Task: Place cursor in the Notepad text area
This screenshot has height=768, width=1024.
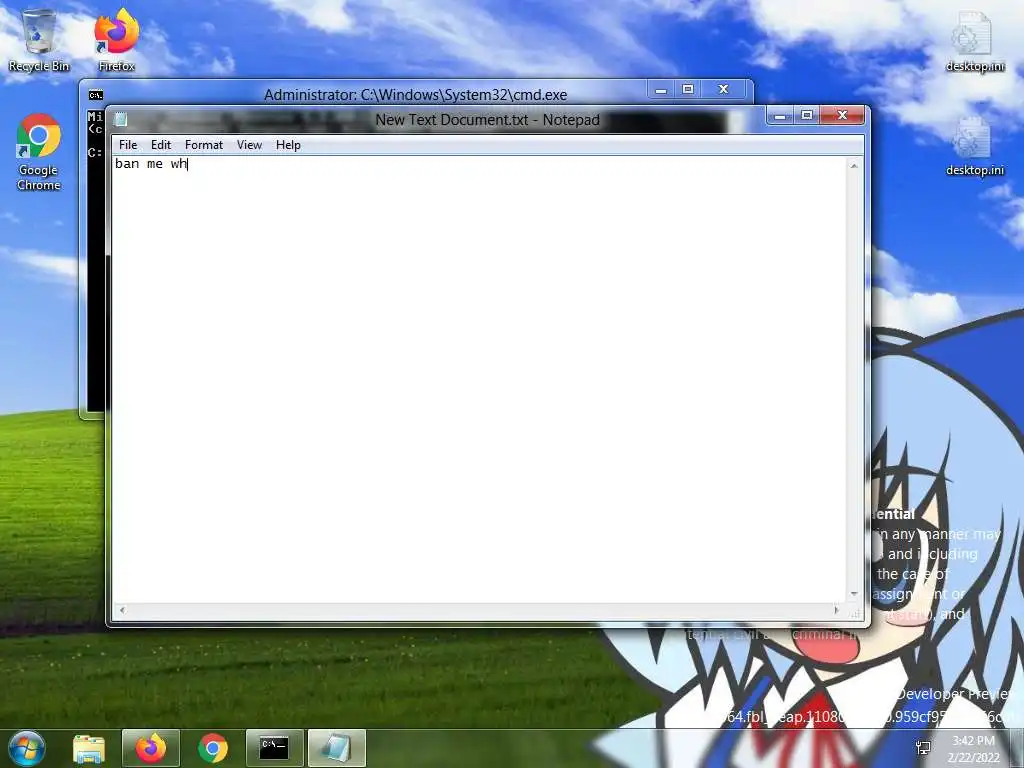Action: pos(480,380)
